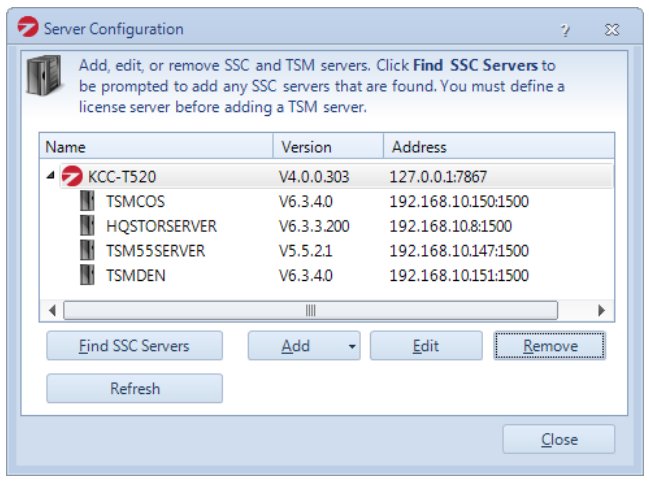Viewport: 649px width, 485px height.
Task: Open the Add button dropdown arrow
Action: pos(352,346)
